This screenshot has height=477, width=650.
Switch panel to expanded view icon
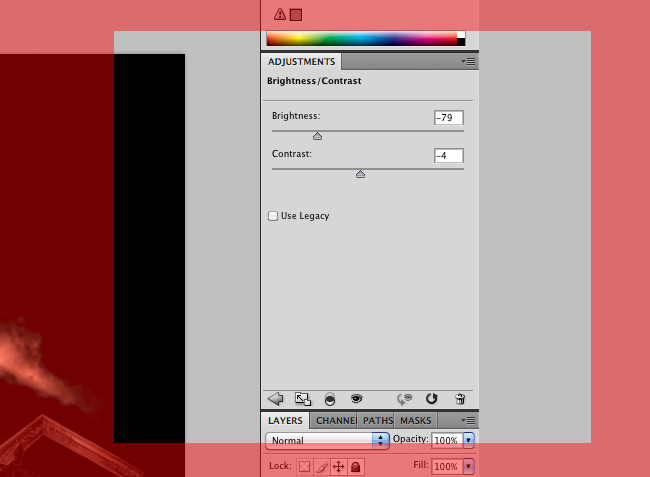[x=303, y=398]
